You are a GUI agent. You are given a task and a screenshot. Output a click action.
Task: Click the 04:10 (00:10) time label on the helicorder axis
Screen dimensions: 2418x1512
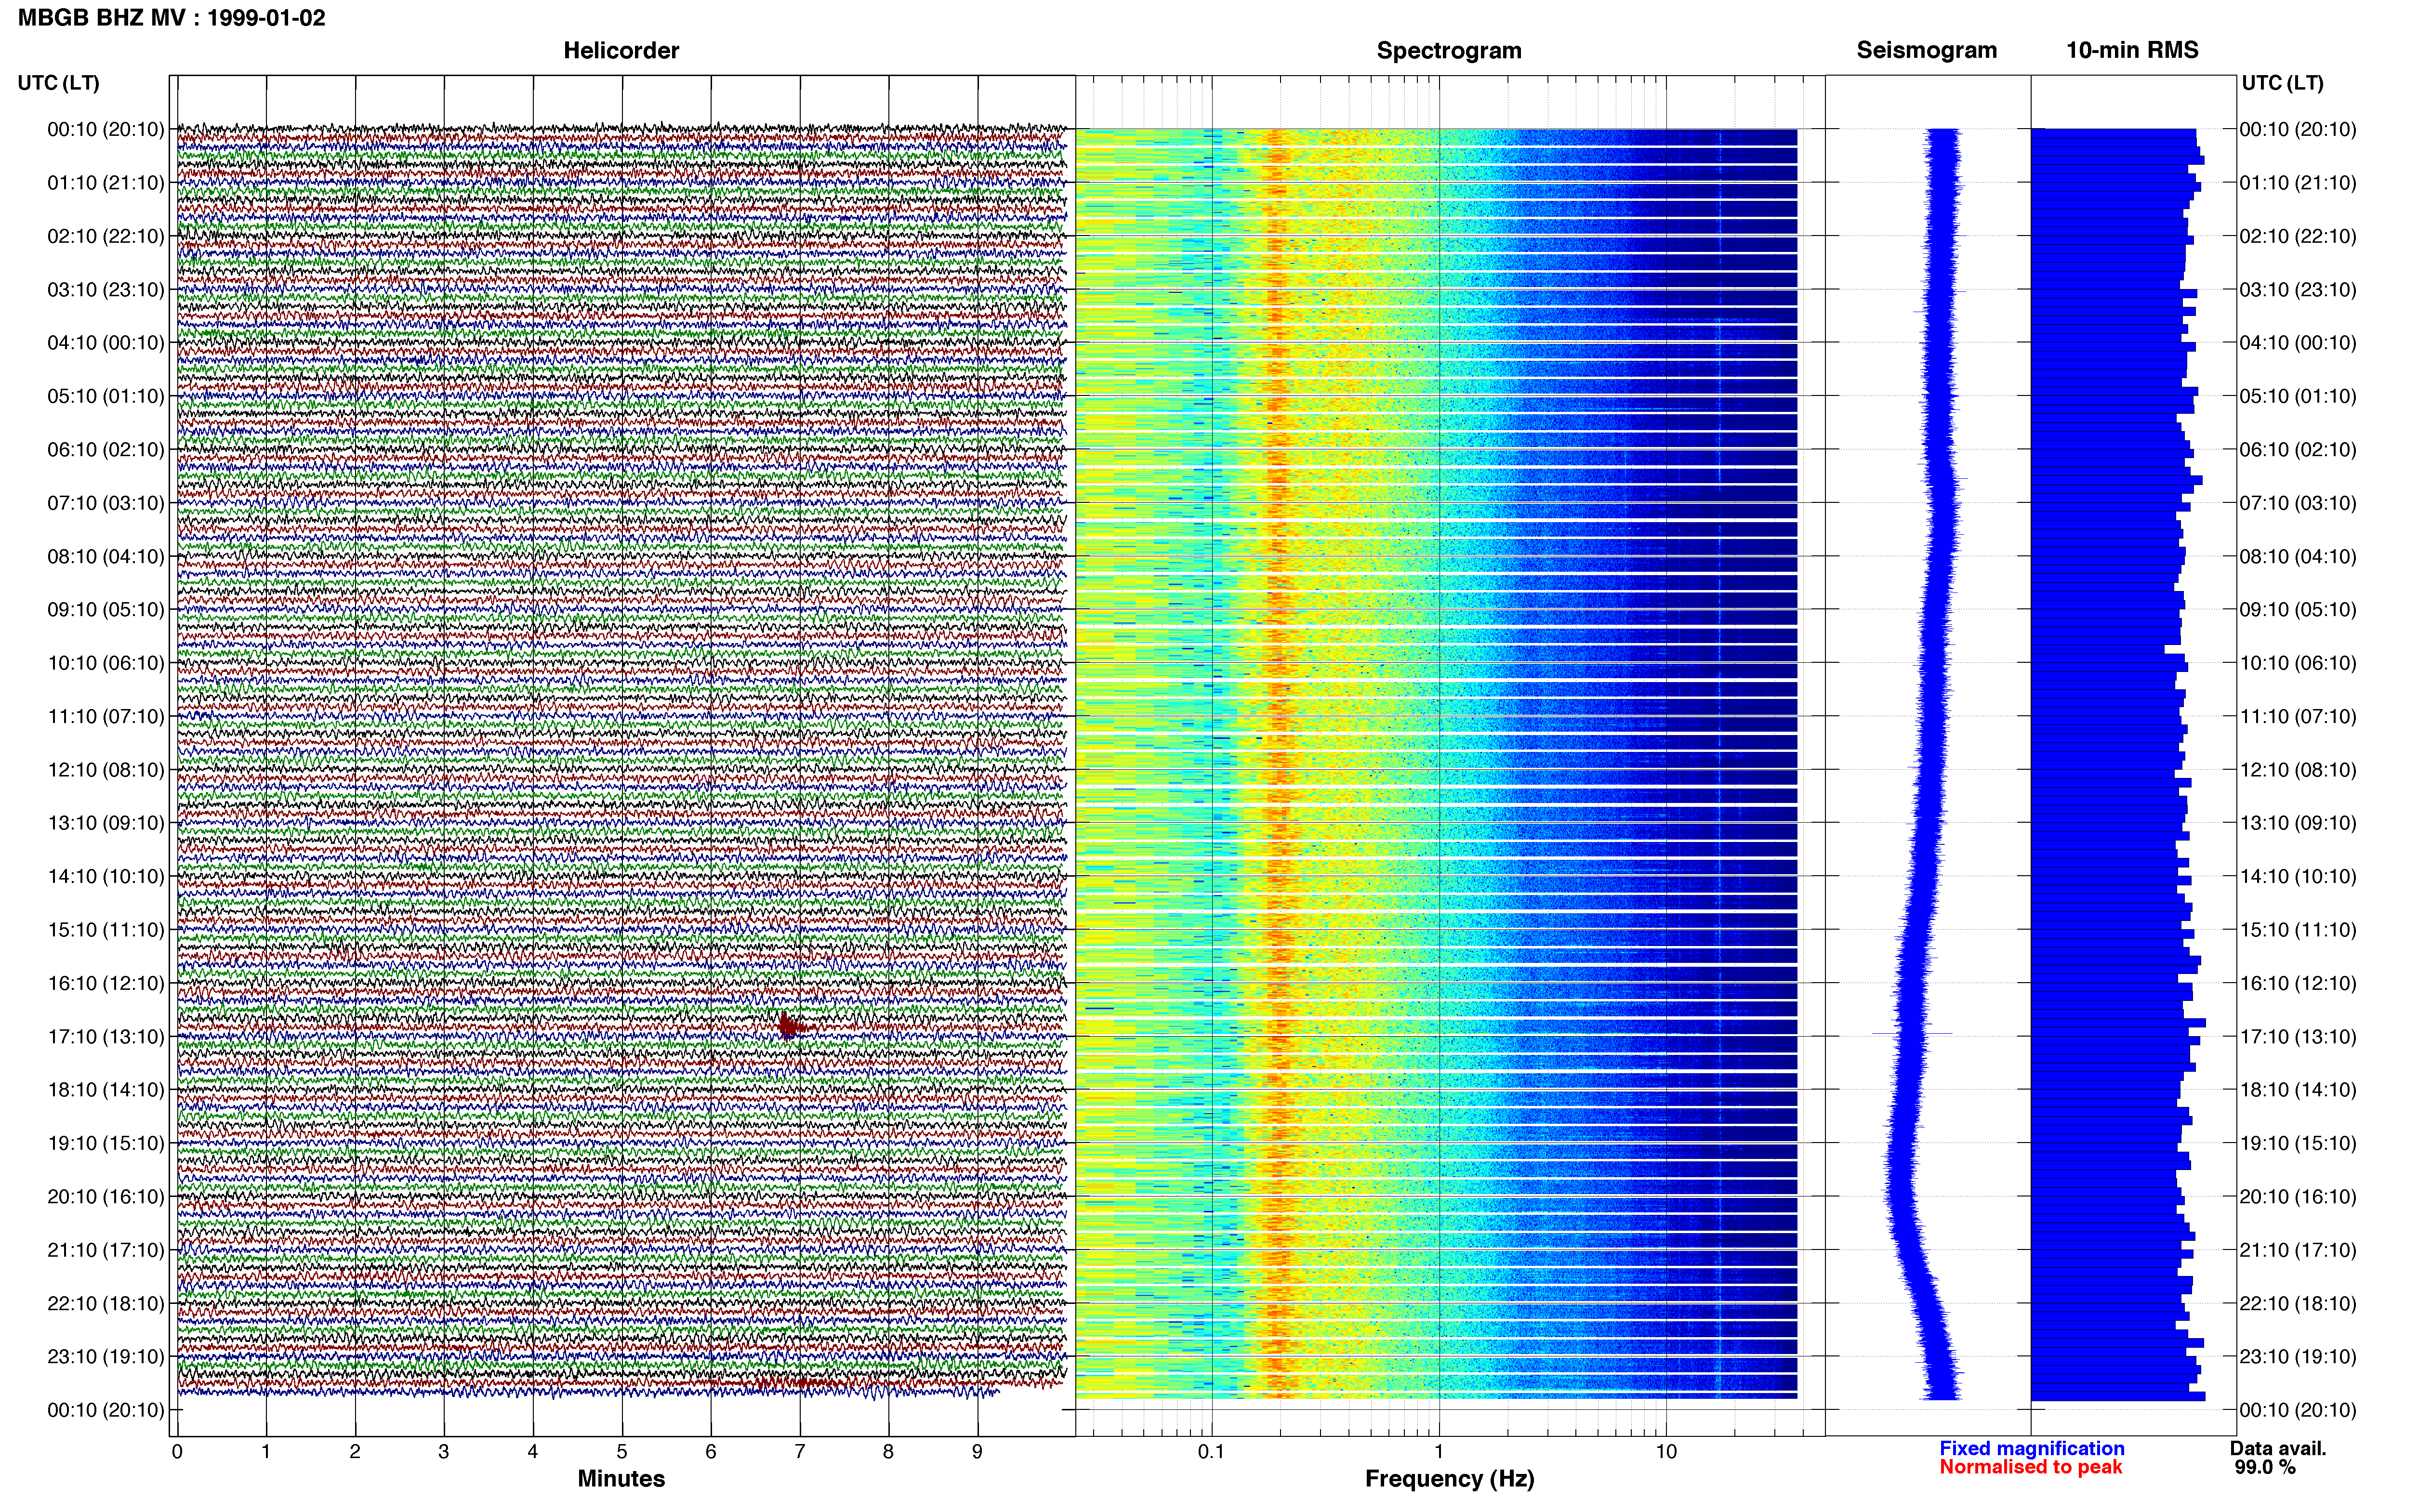tap(106, 343)
